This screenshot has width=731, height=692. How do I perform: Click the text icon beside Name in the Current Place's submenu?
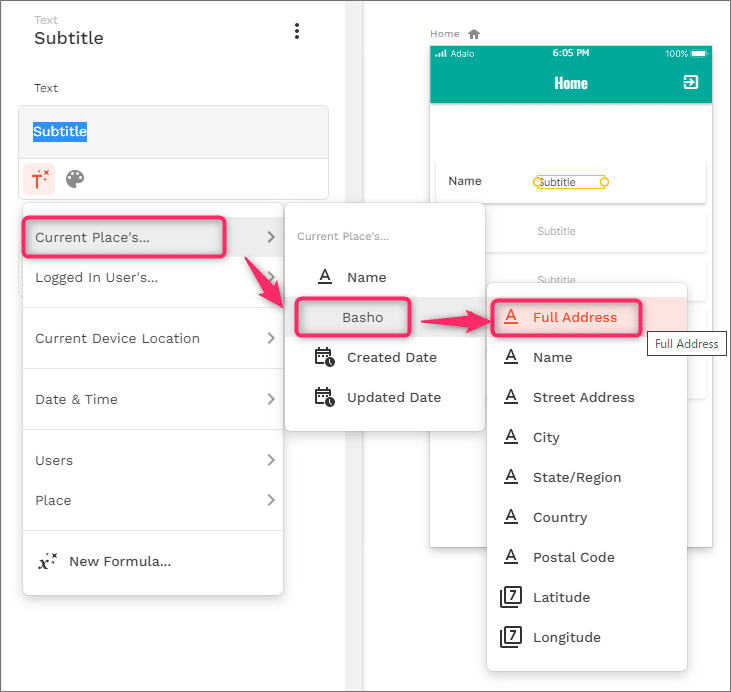point(325,277)
